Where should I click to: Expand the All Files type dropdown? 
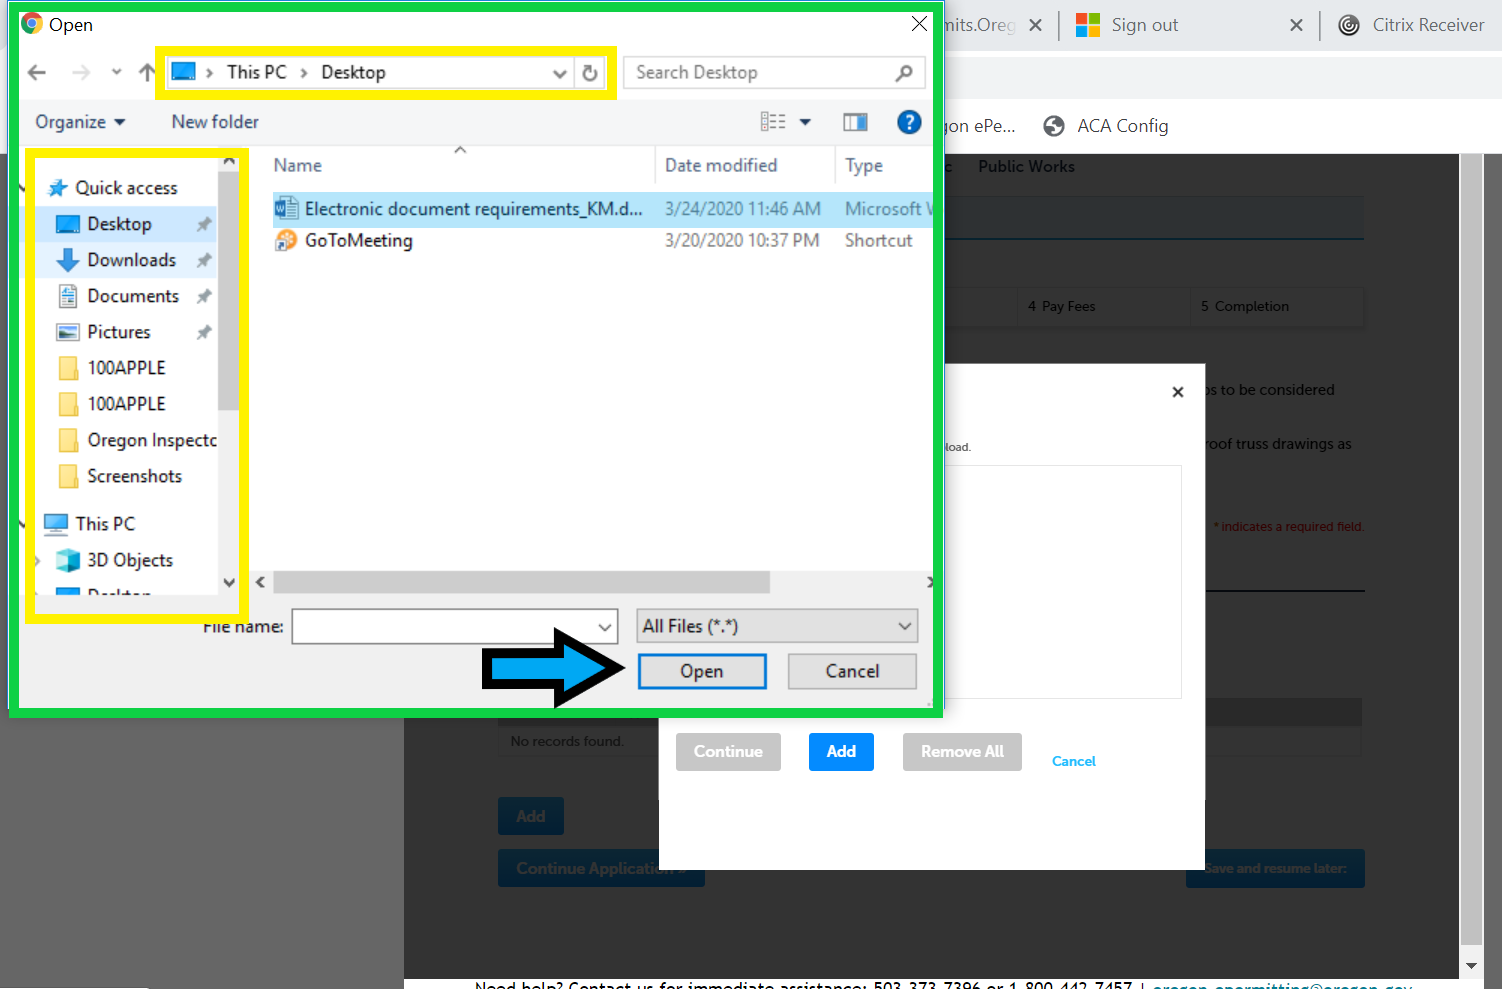coord(777,626)
